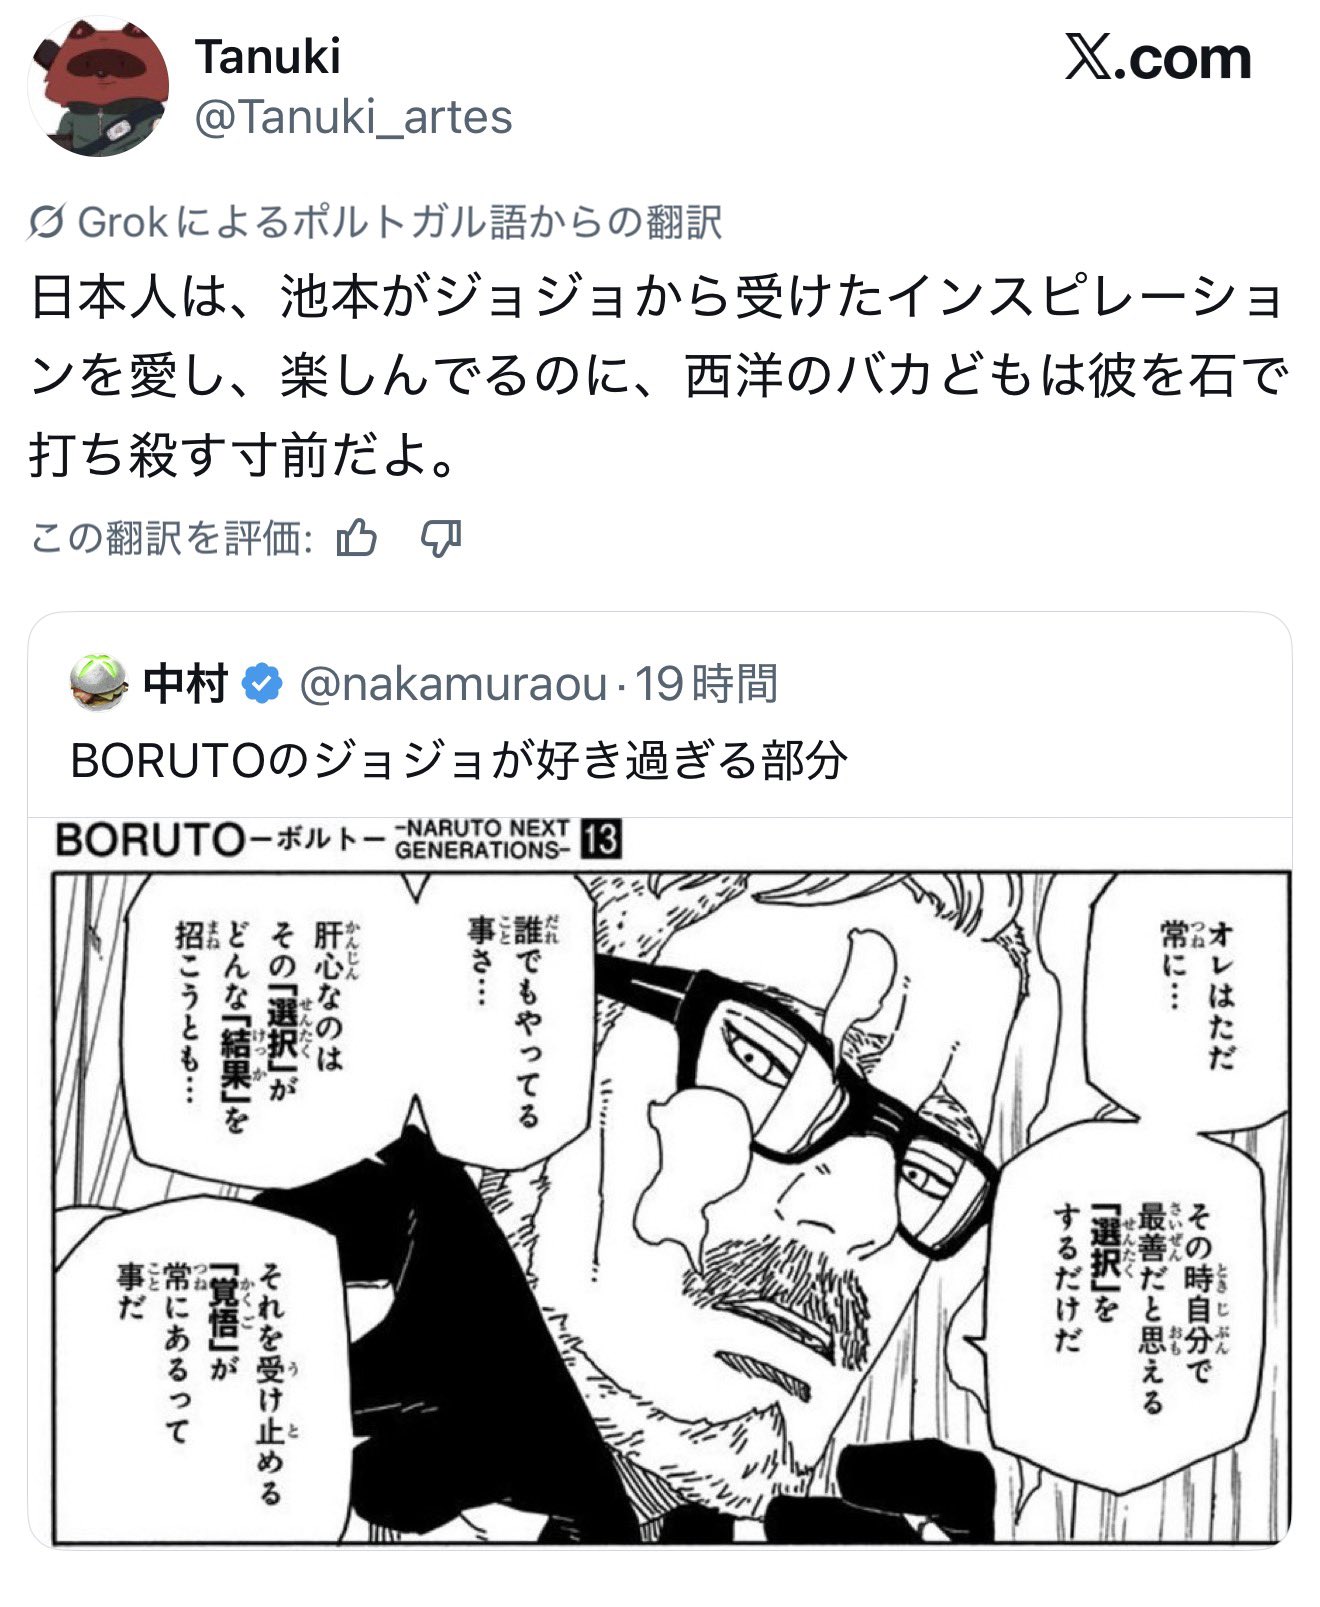Screen dimensions: 1320x1607
Task: Click the この翻訳を評価 label
Action: [173, 539]
